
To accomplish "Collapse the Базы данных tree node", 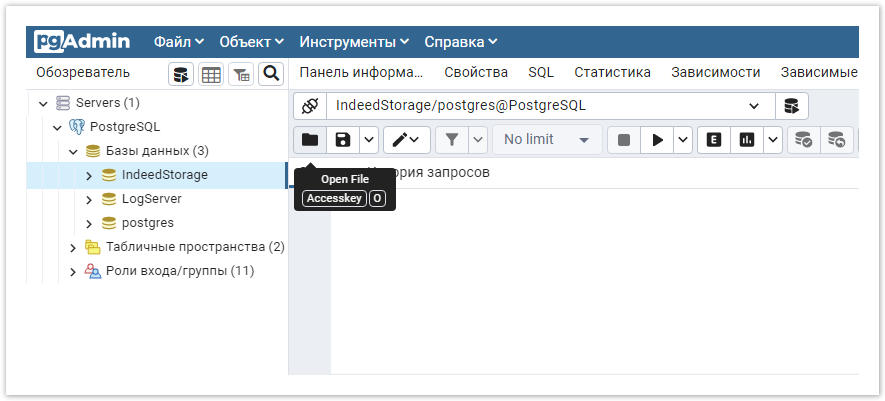I will [x=73, y=151].
